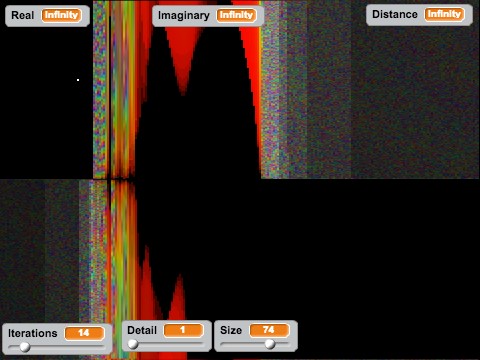Click the Imaginary value 'Infinity' readout
Screen dimensions: 480x360
point(236,15)
